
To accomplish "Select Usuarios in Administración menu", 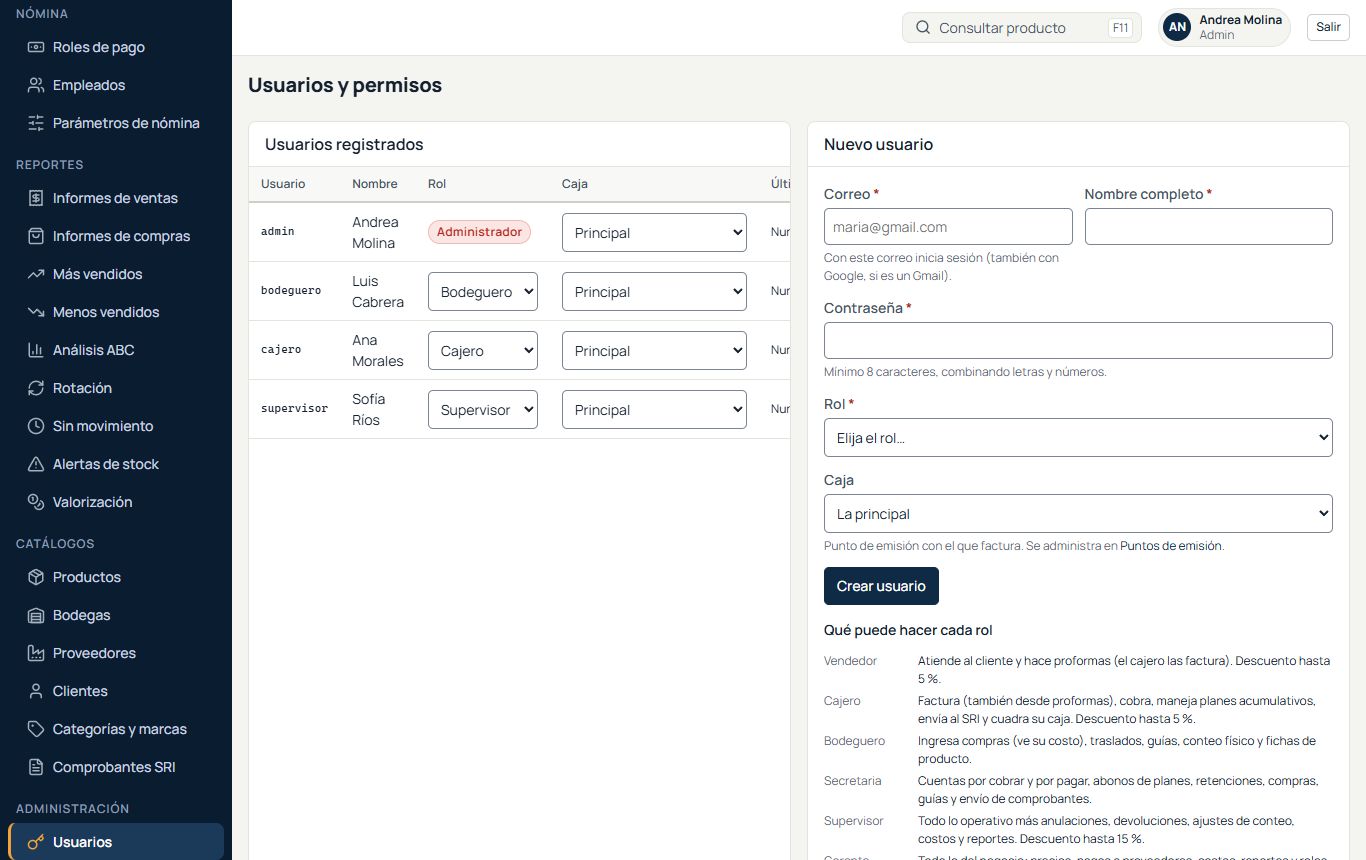I will (116, 842).
